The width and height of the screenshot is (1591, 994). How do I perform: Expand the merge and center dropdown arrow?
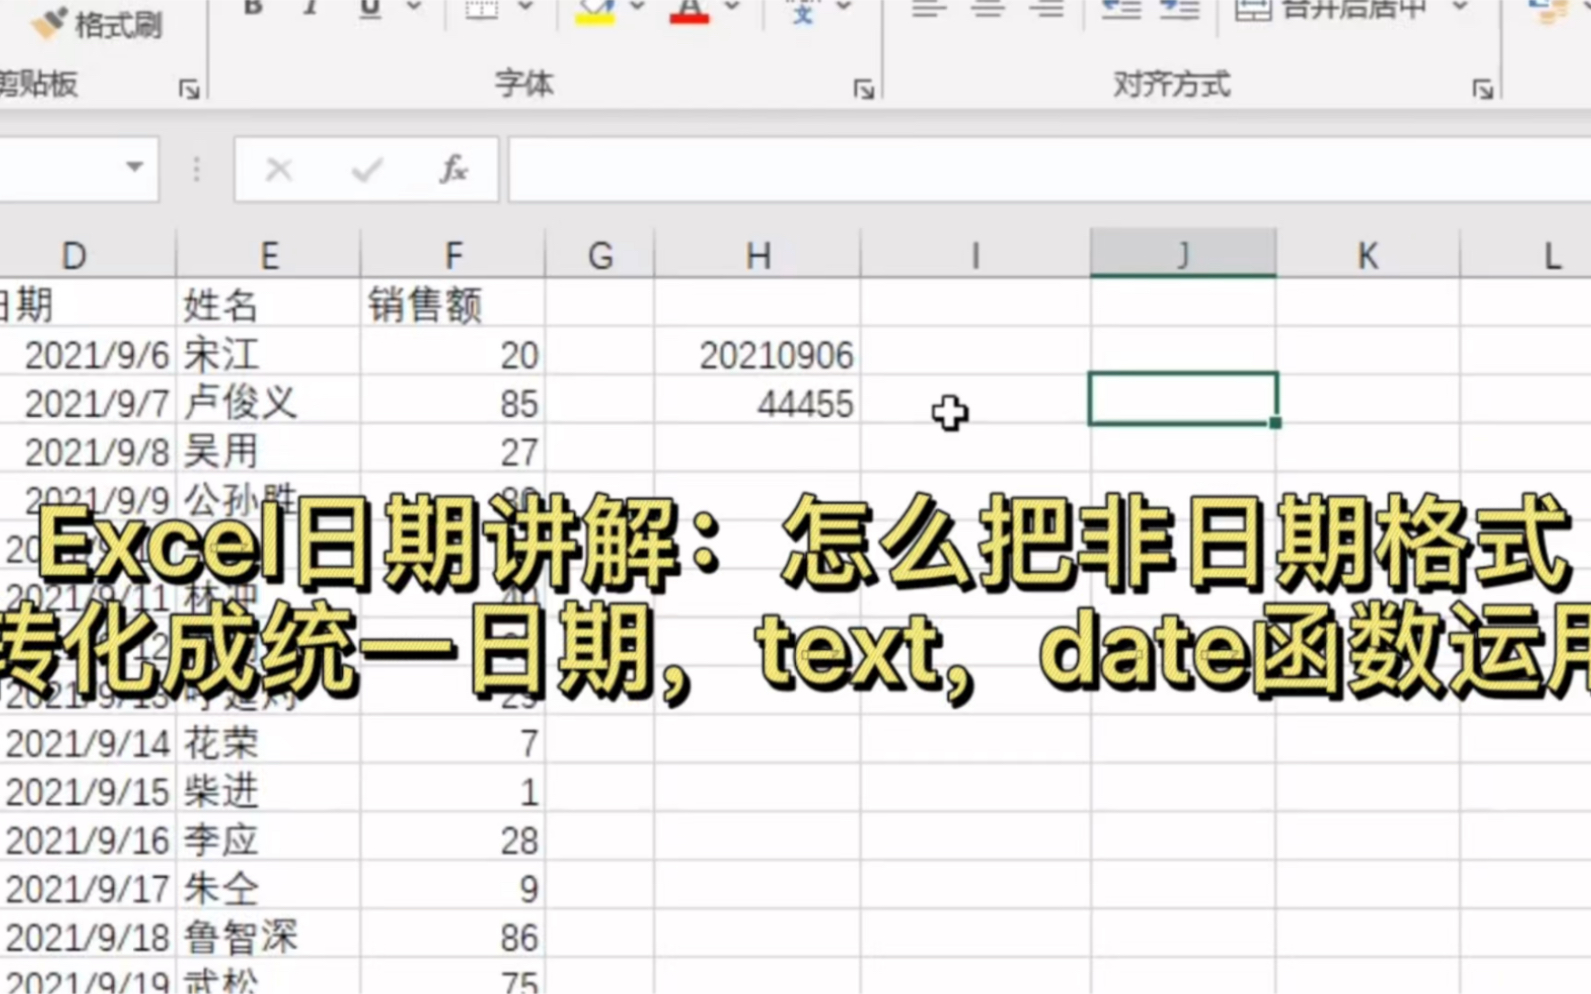1461,8
